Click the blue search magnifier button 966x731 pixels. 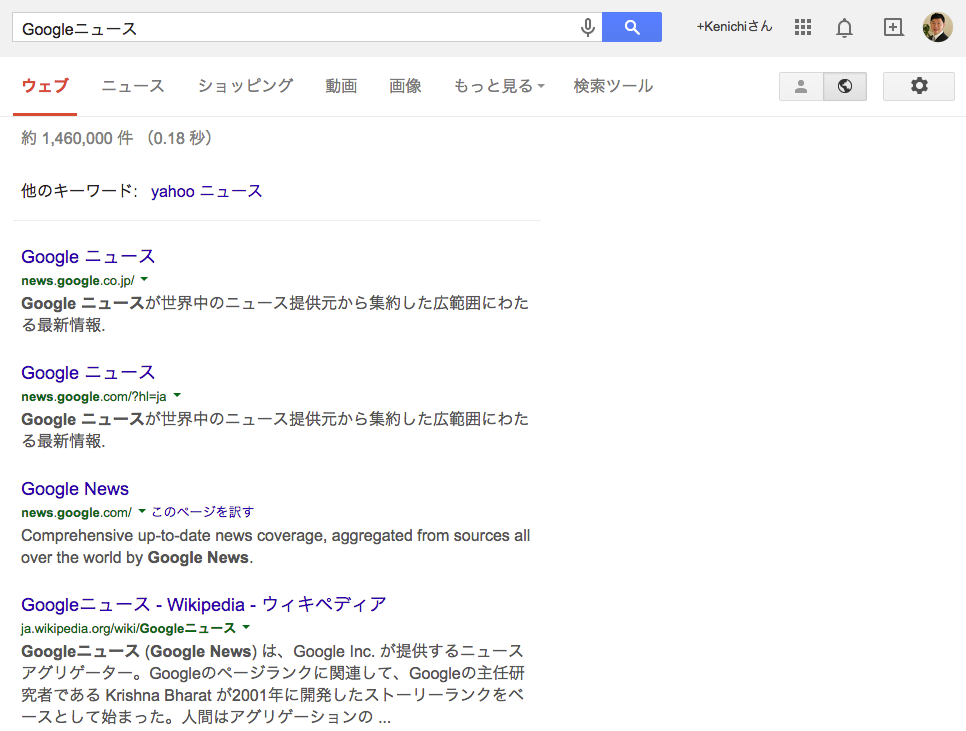click(x=631, y=27)
